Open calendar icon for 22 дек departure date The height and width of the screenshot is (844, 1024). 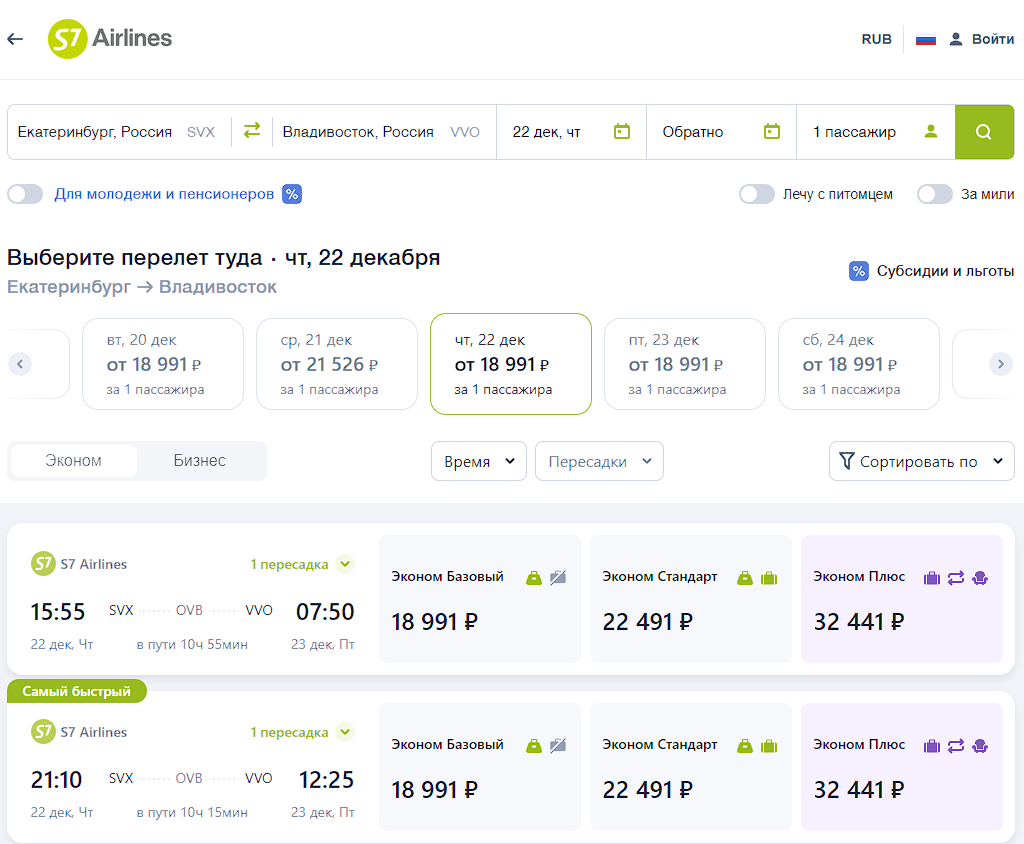point(622,131)
